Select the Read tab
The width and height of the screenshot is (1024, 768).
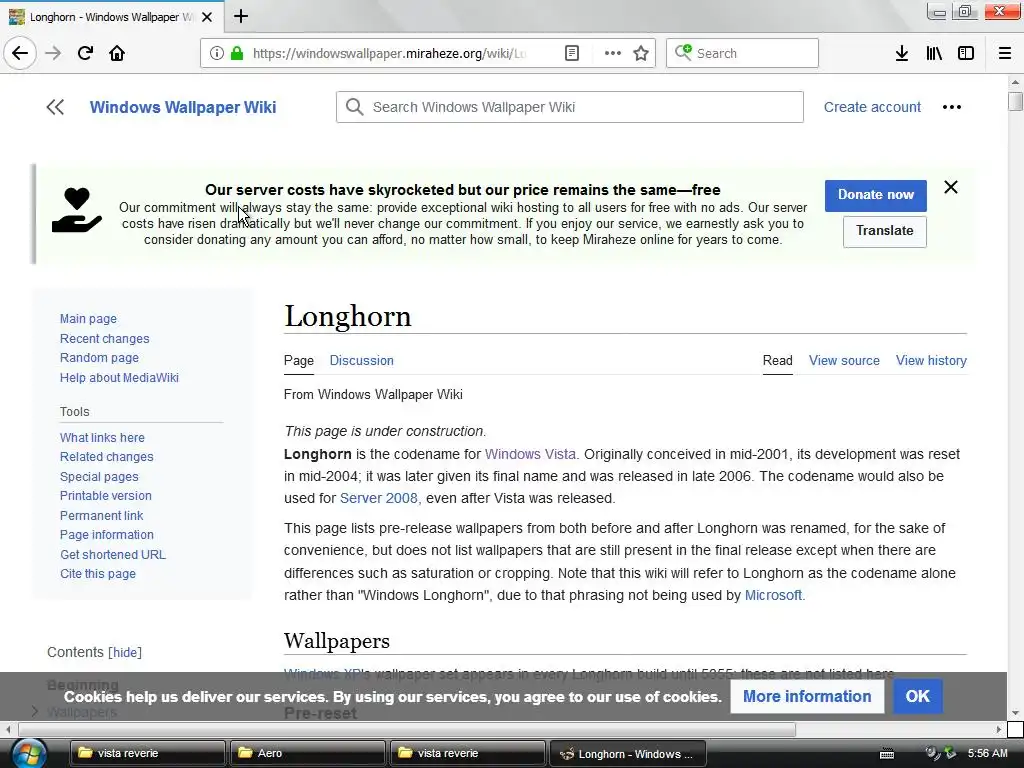777,360
